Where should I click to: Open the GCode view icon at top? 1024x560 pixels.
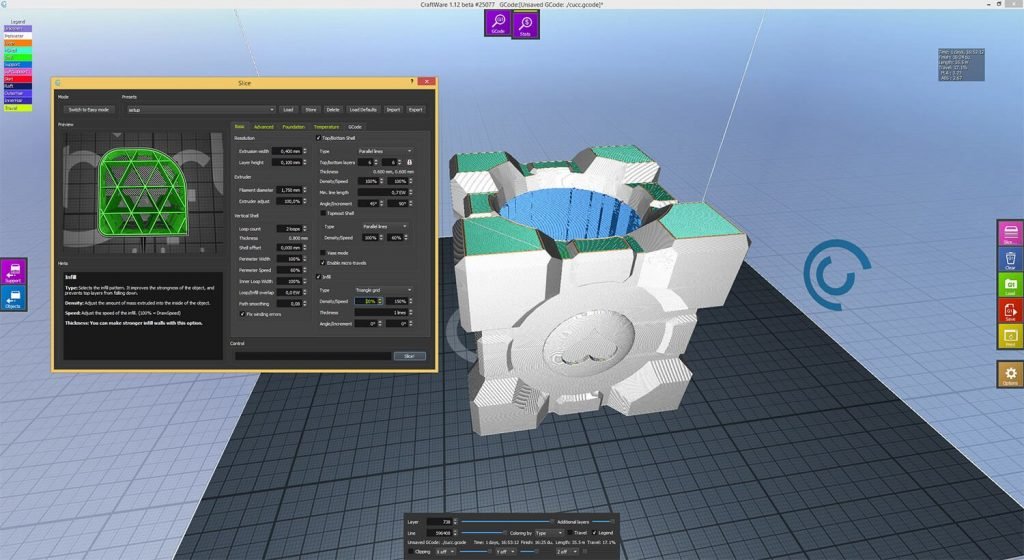[498, 23]
